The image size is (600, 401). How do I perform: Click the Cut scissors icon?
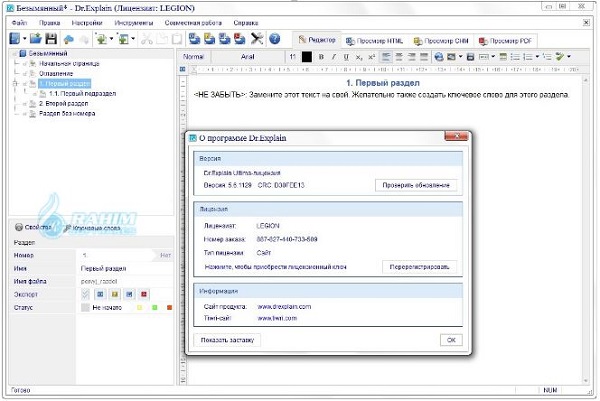click(x=147, y=39)
